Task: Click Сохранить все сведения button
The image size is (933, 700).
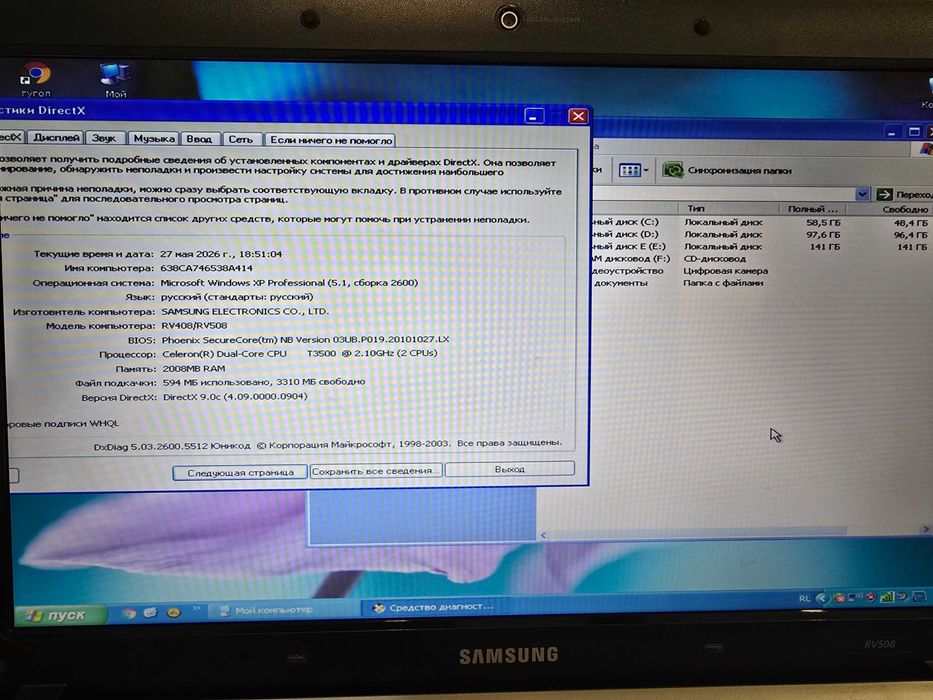Action: pos(375,471)
